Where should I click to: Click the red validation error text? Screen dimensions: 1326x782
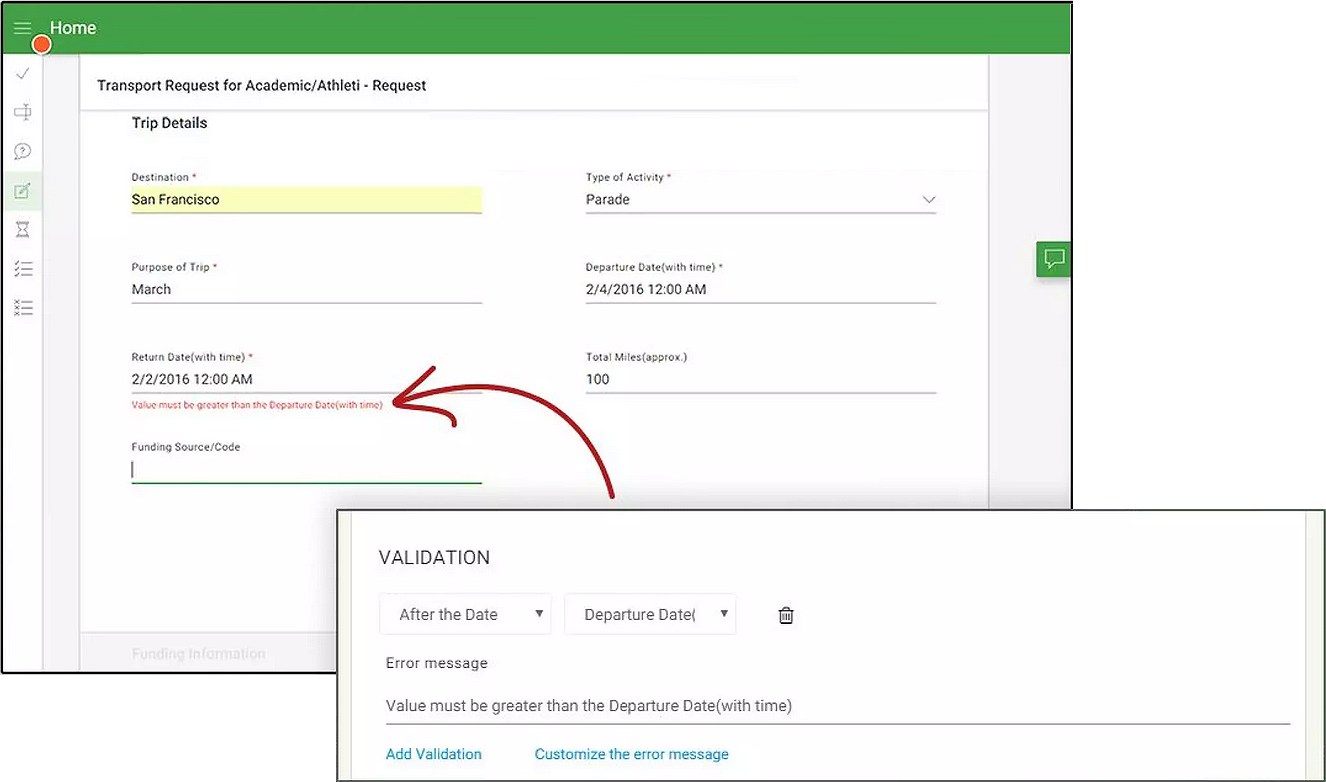pos(257,405)
